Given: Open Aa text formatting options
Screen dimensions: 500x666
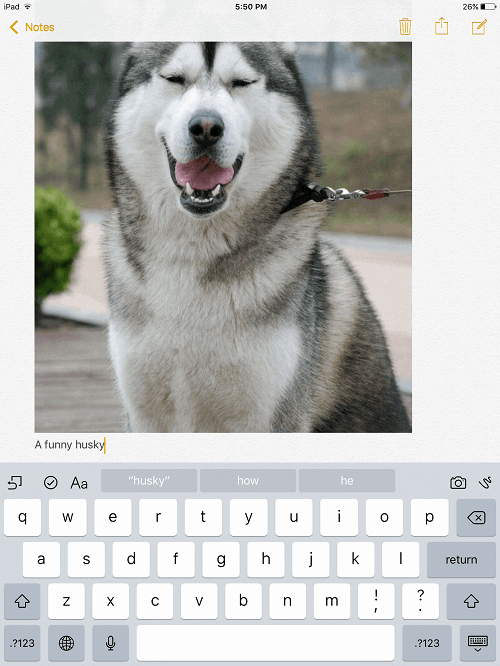Looking at the screenshot, I should (x=79, y=483).
